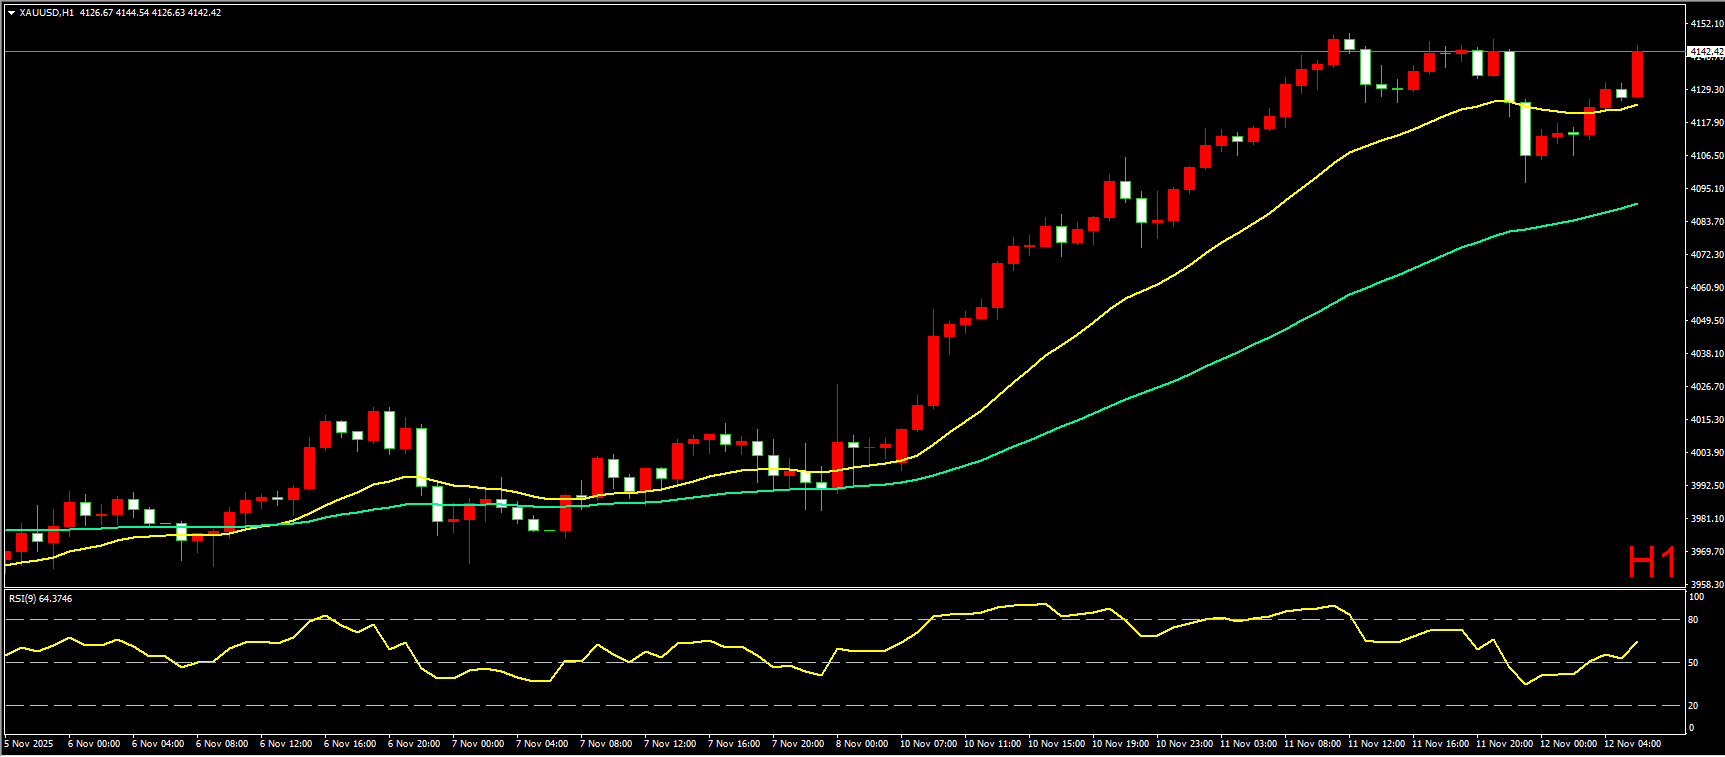Image resolution: width=1725 pixels, height=757 pixels.
Task: Open the dropdown arrow beside XAUUSD,H1
Action: pos(11,13)
